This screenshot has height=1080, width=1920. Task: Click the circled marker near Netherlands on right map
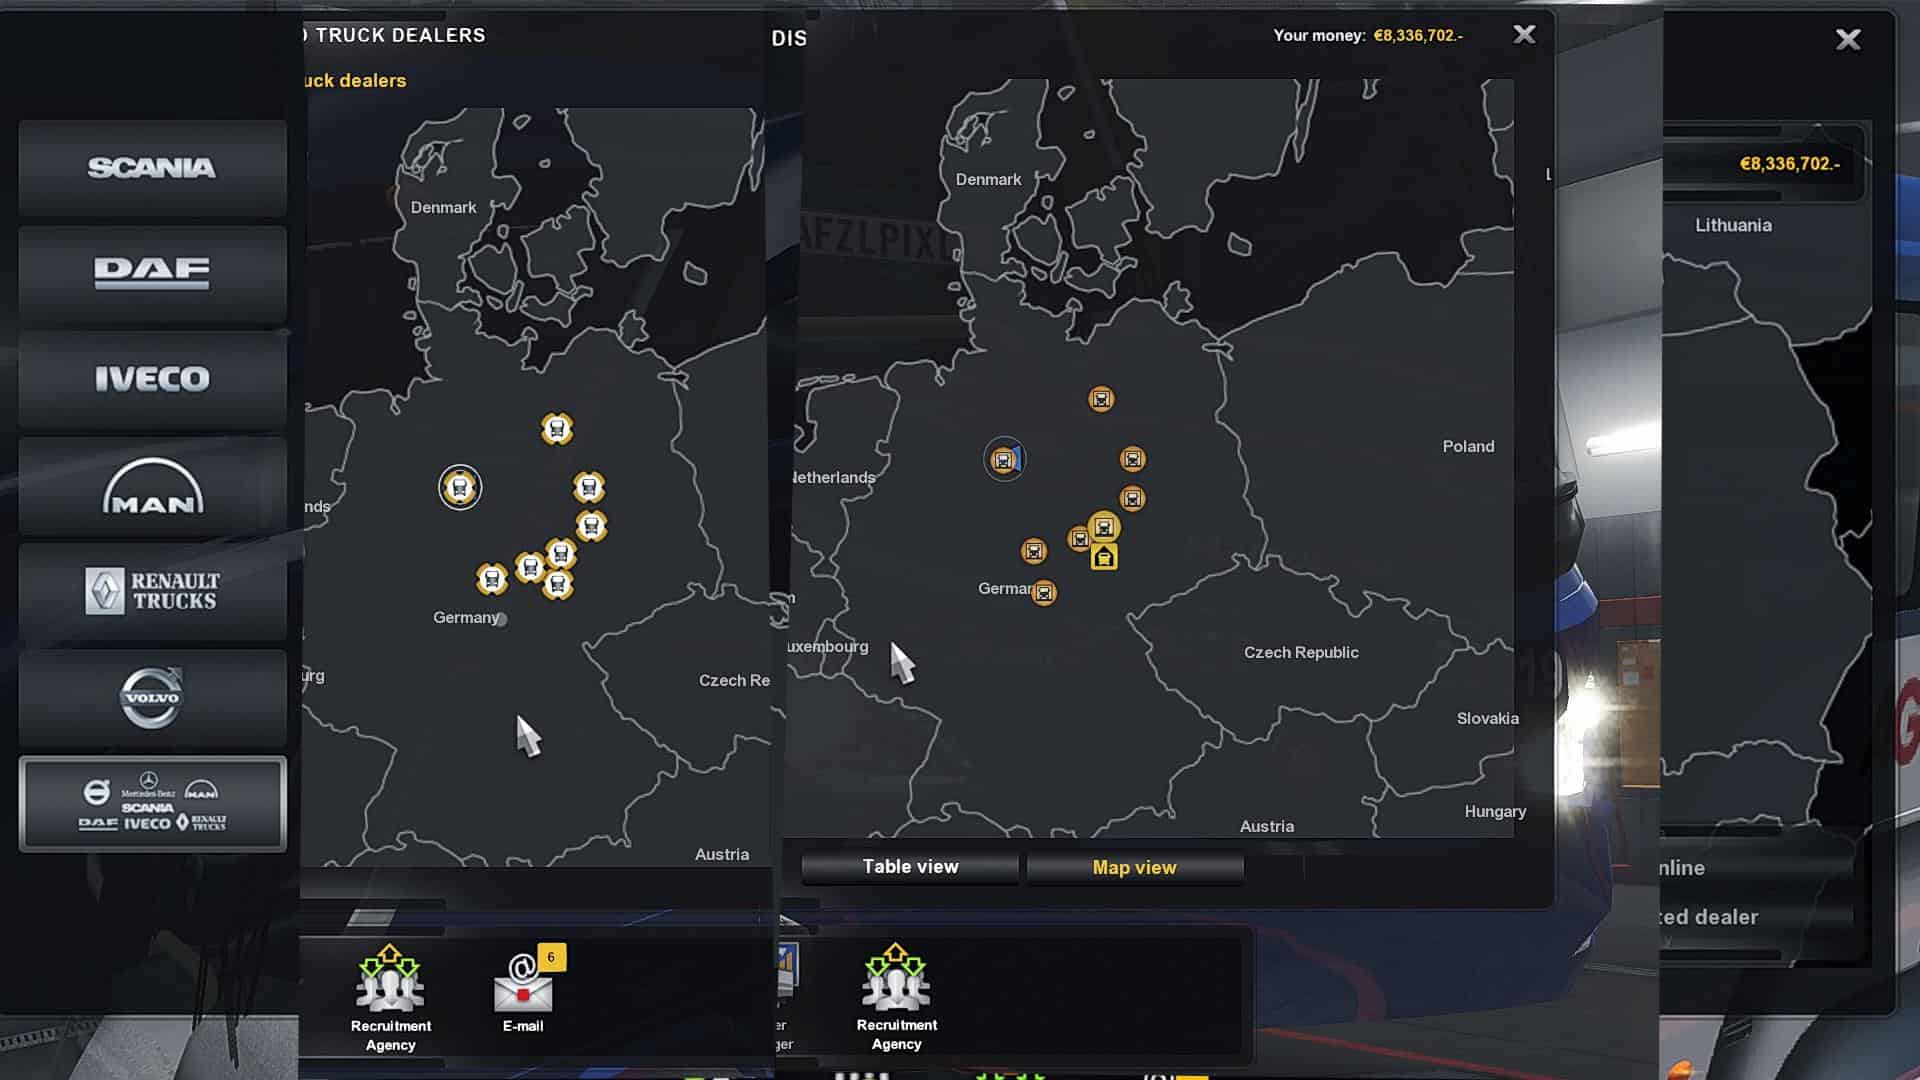tap(1003, 460)
